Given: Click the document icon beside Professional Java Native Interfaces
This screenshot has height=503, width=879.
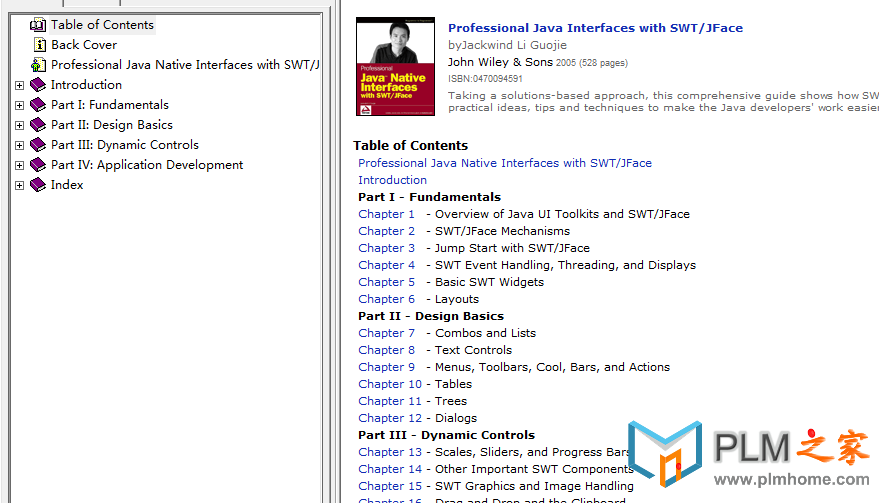Looking at the screenshot, I should point(38,65).
